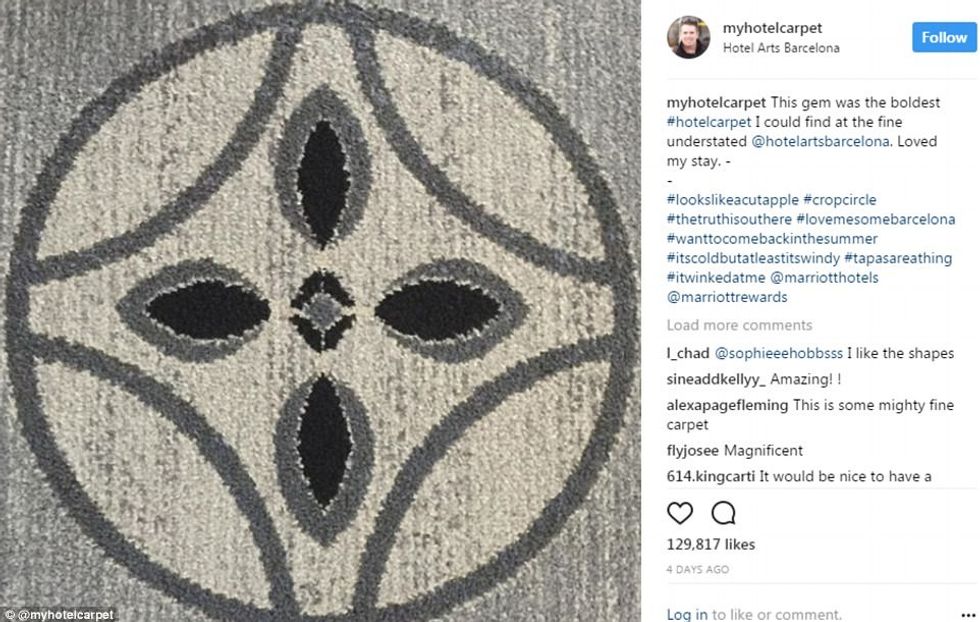This screenshot has height=622, width=980.
Task: Open the 4 DAYS AGO timestamp
Action: (x=698, y=569)
